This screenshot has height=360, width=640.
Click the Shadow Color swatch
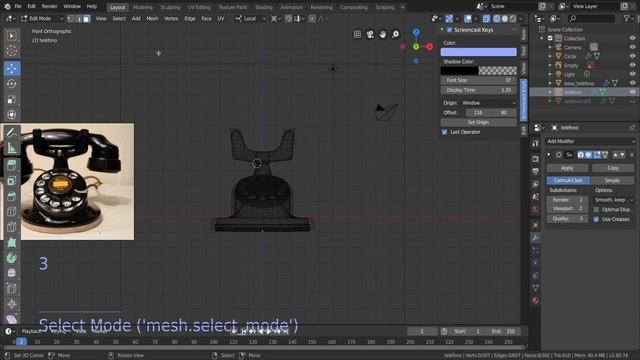click(478, 71)
